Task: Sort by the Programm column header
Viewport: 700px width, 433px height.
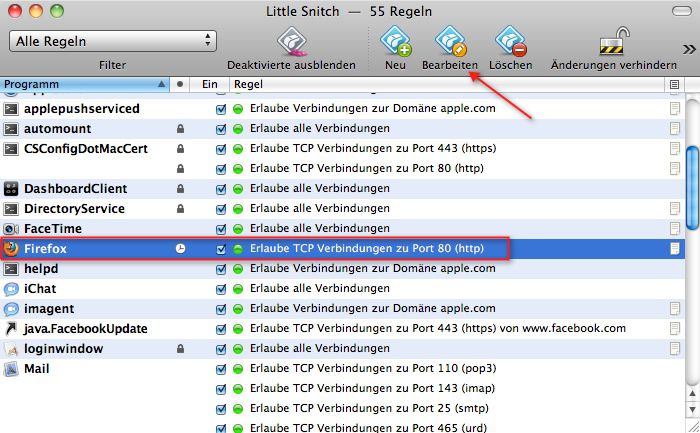Action: click(84, 84)
